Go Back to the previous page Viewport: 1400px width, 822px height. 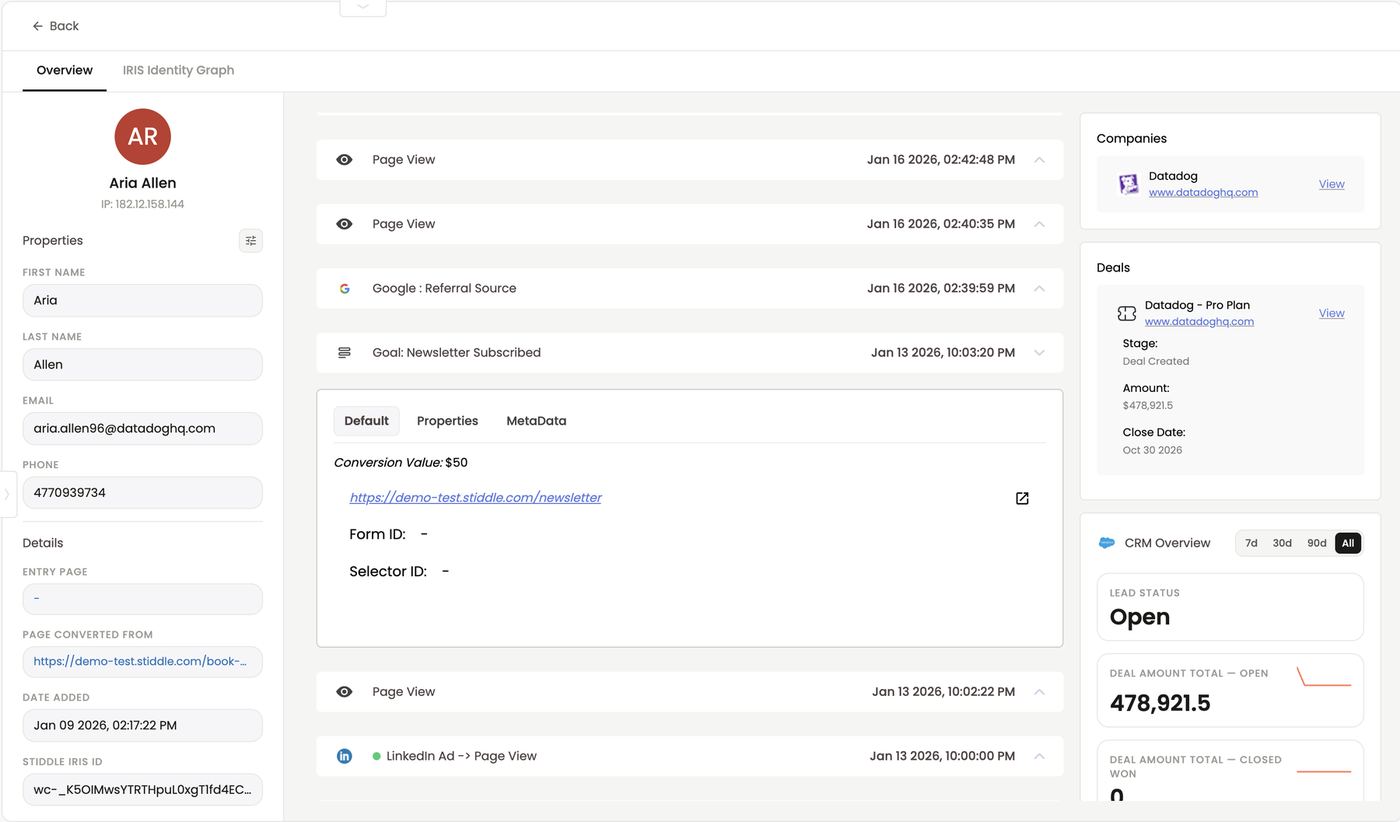[x=56, y=26]
